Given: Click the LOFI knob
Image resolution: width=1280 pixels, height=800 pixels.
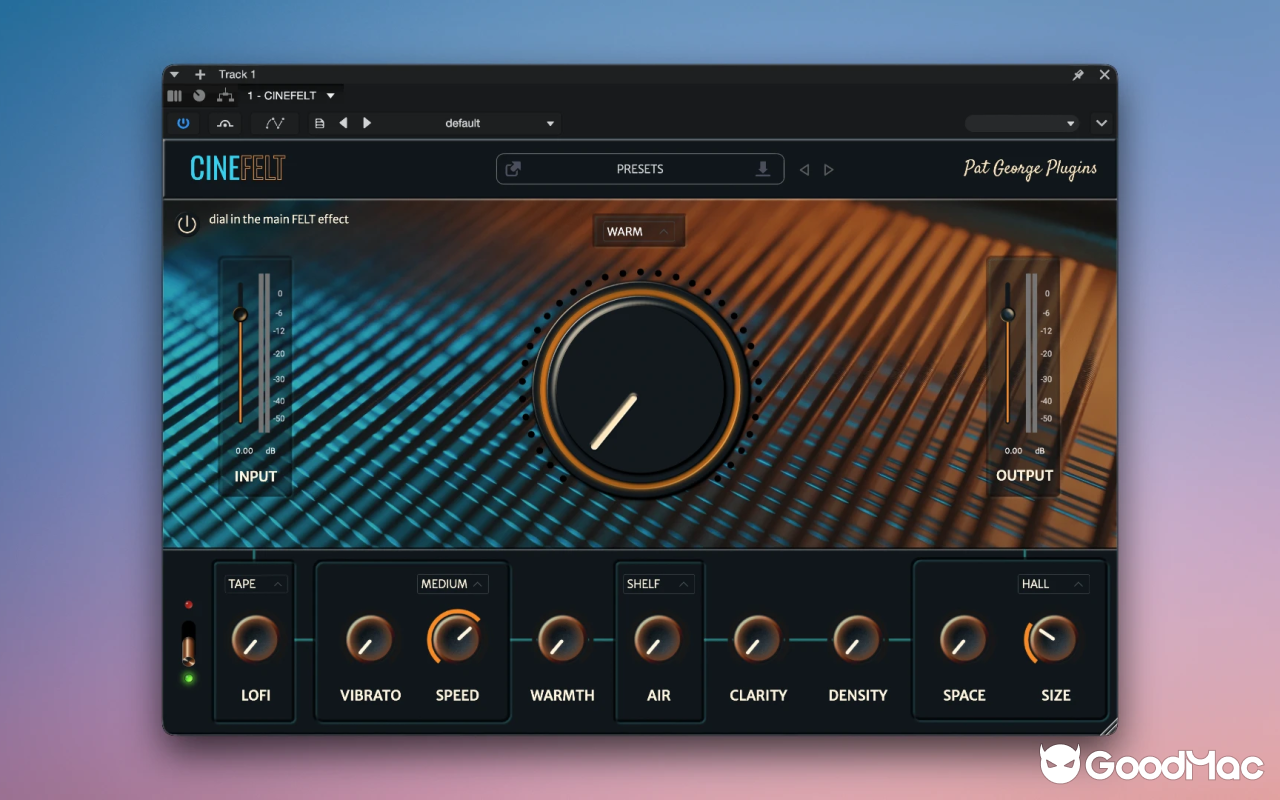Looking at the screenshot, I should [255, 639].
